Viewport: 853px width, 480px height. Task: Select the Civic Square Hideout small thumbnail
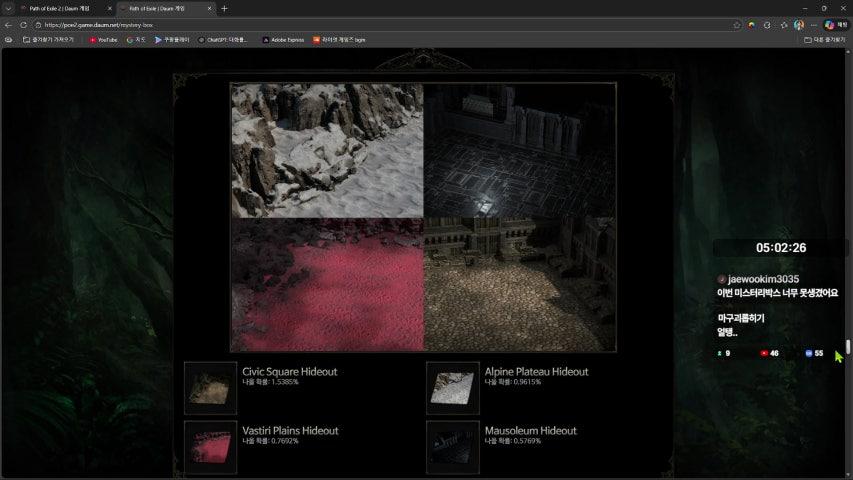(x=211, y=388)
